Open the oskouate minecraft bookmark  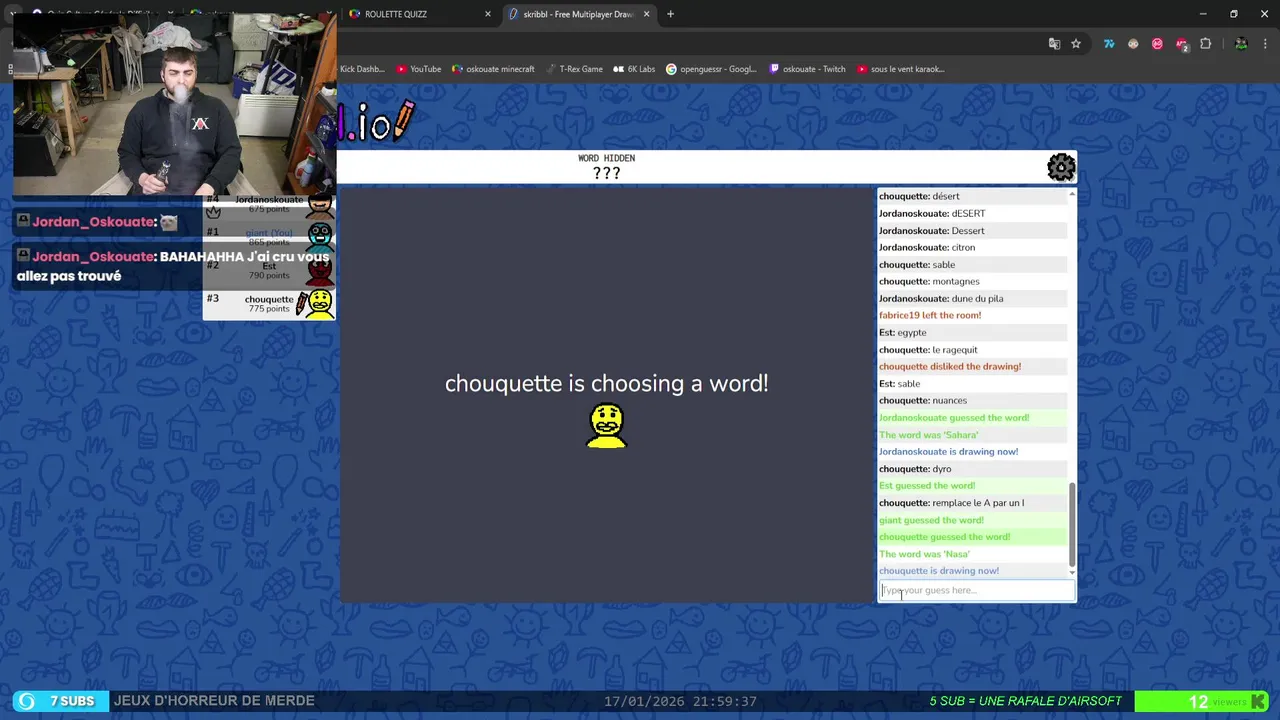(x=493, y=69)
